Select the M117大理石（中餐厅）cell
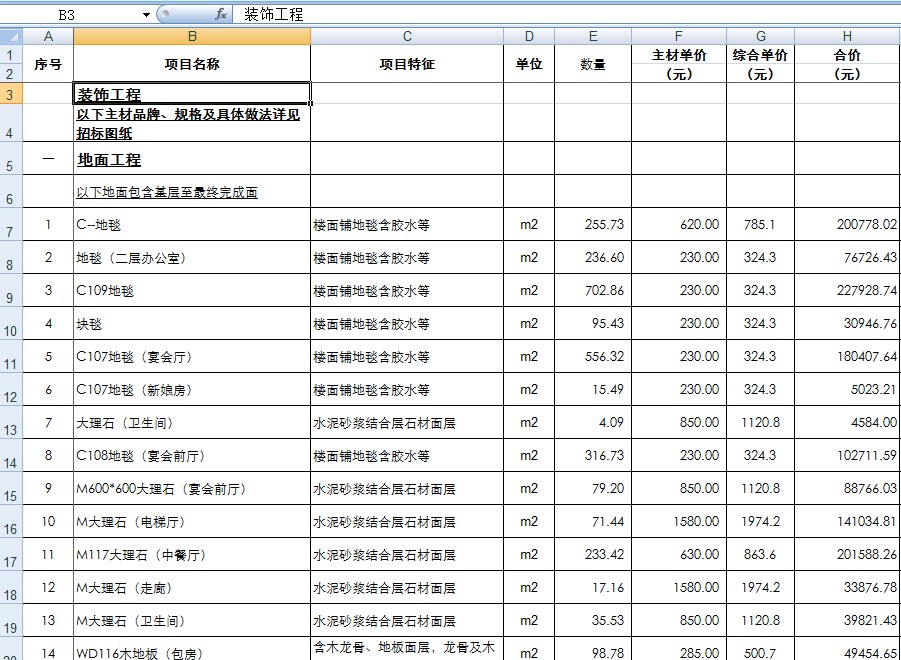 192,554
